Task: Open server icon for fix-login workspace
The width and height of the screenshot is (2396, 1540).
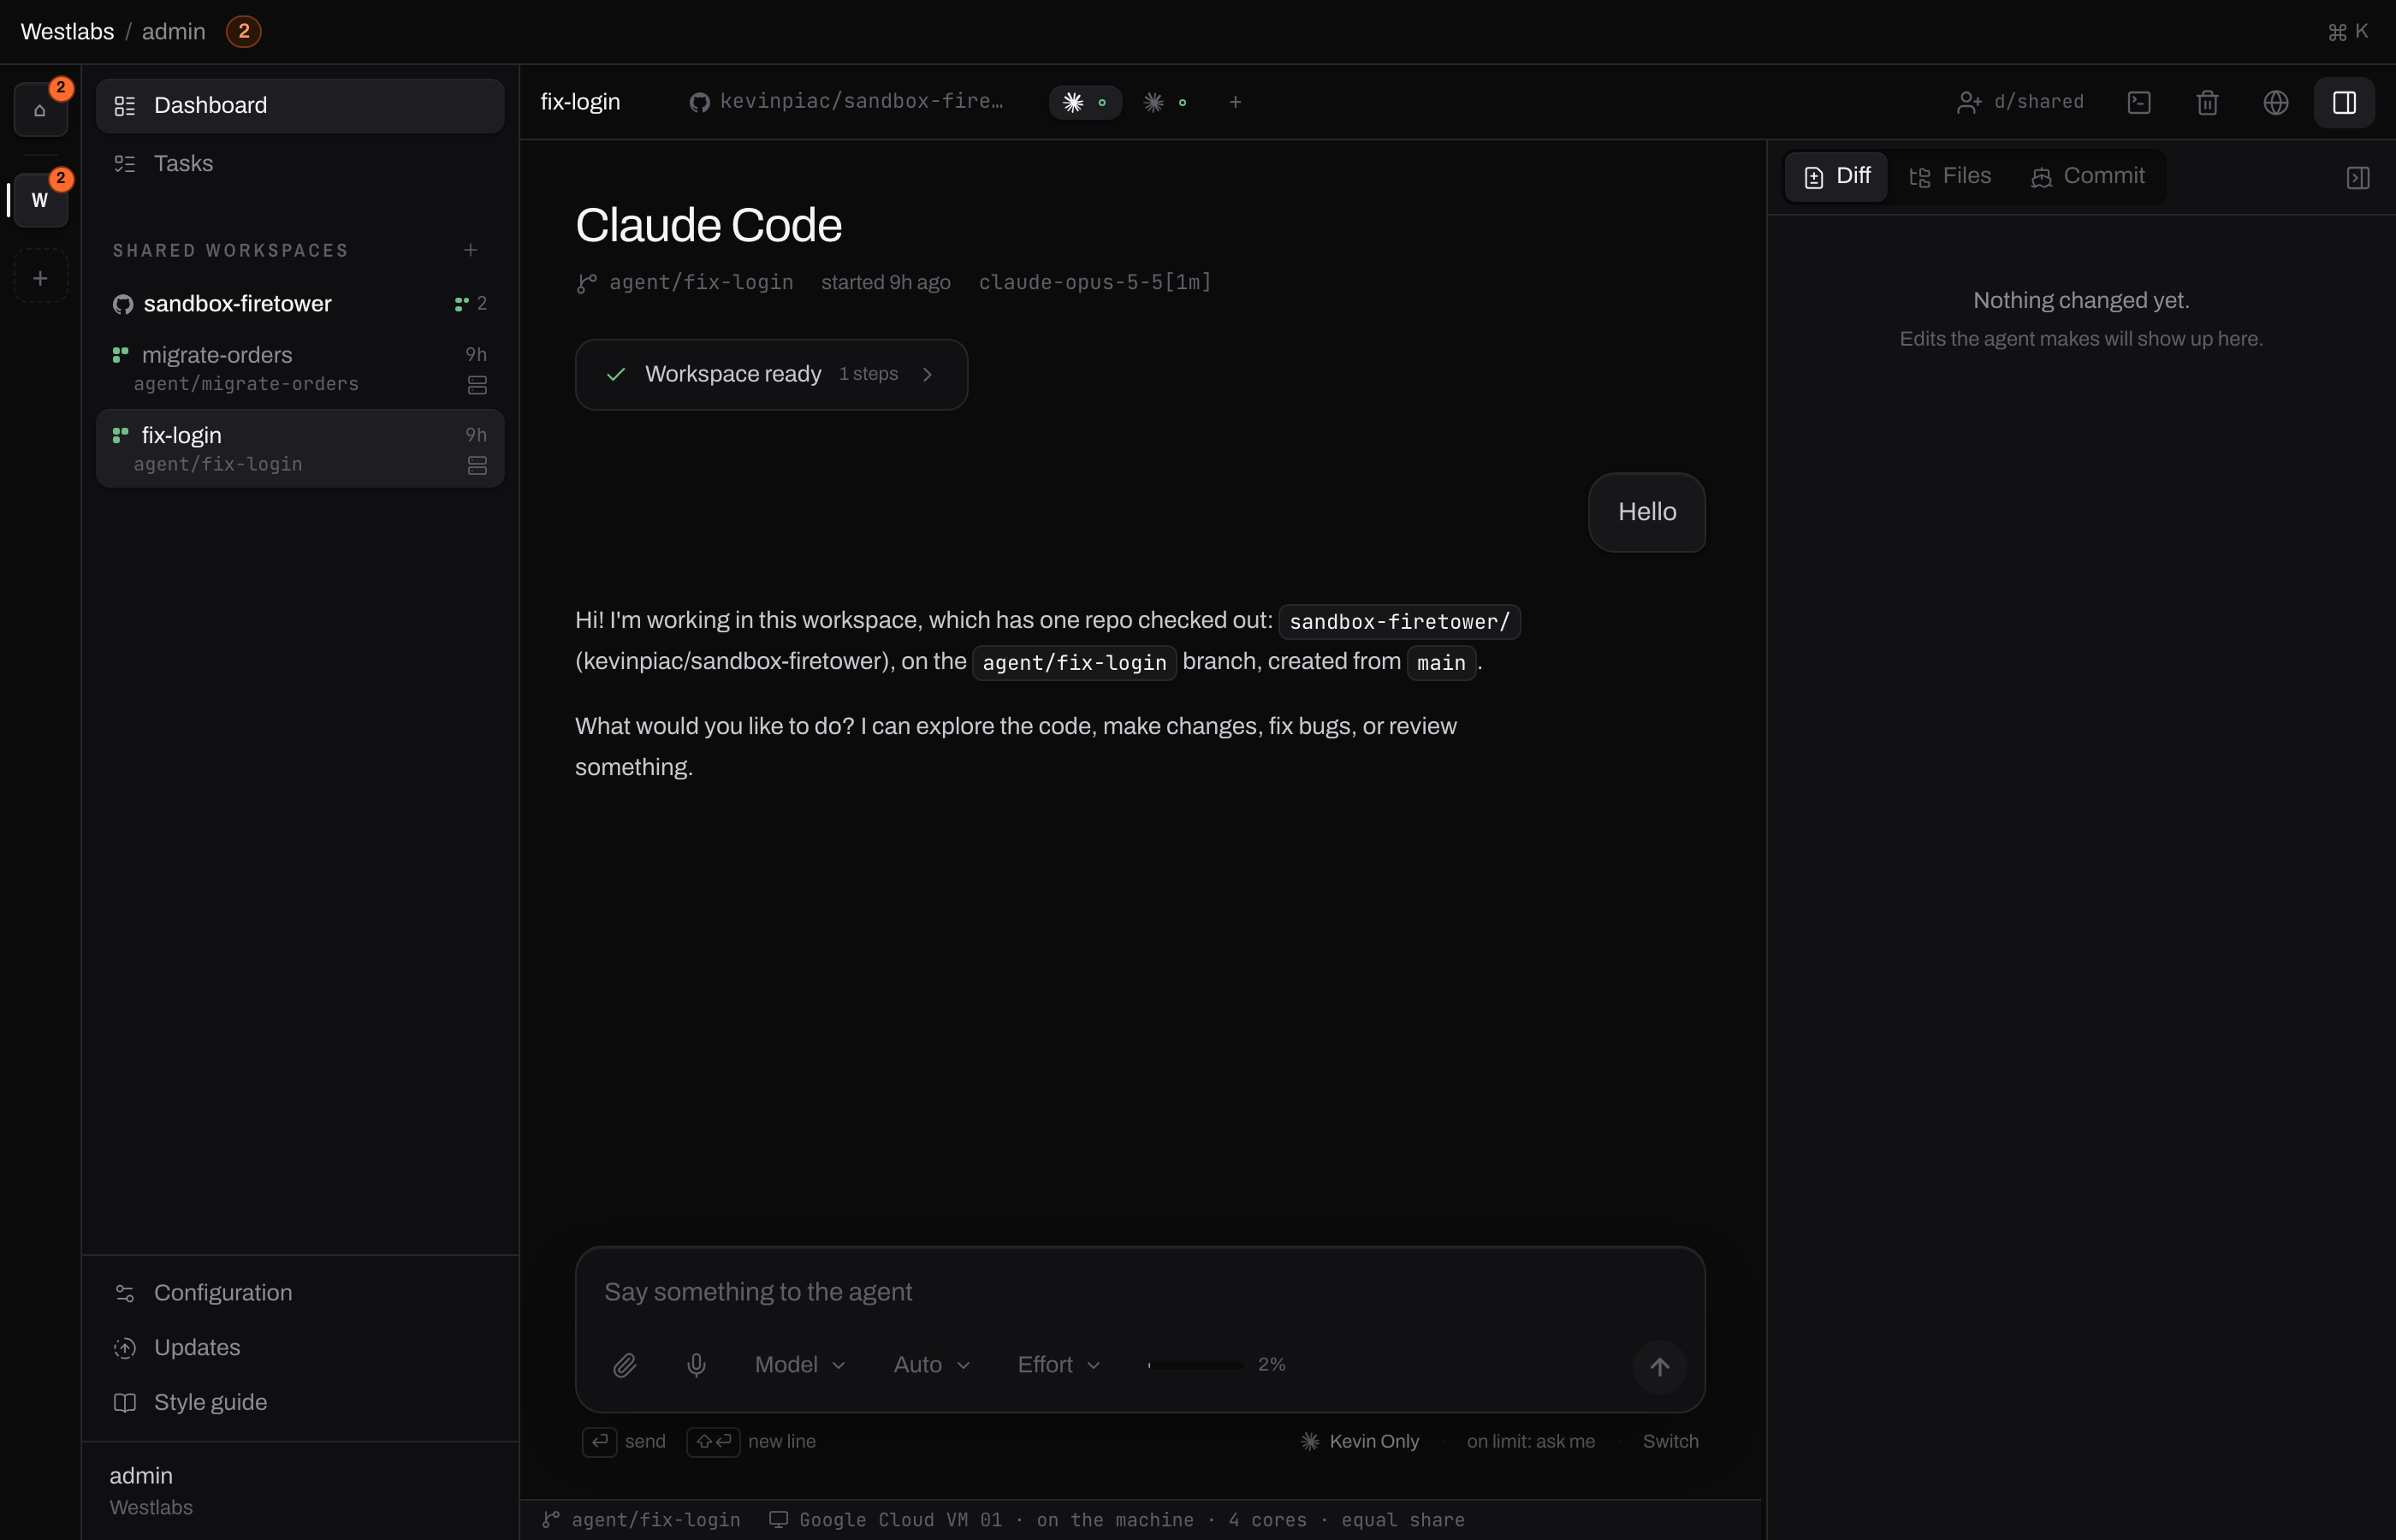Action: (x=477, y=466)
